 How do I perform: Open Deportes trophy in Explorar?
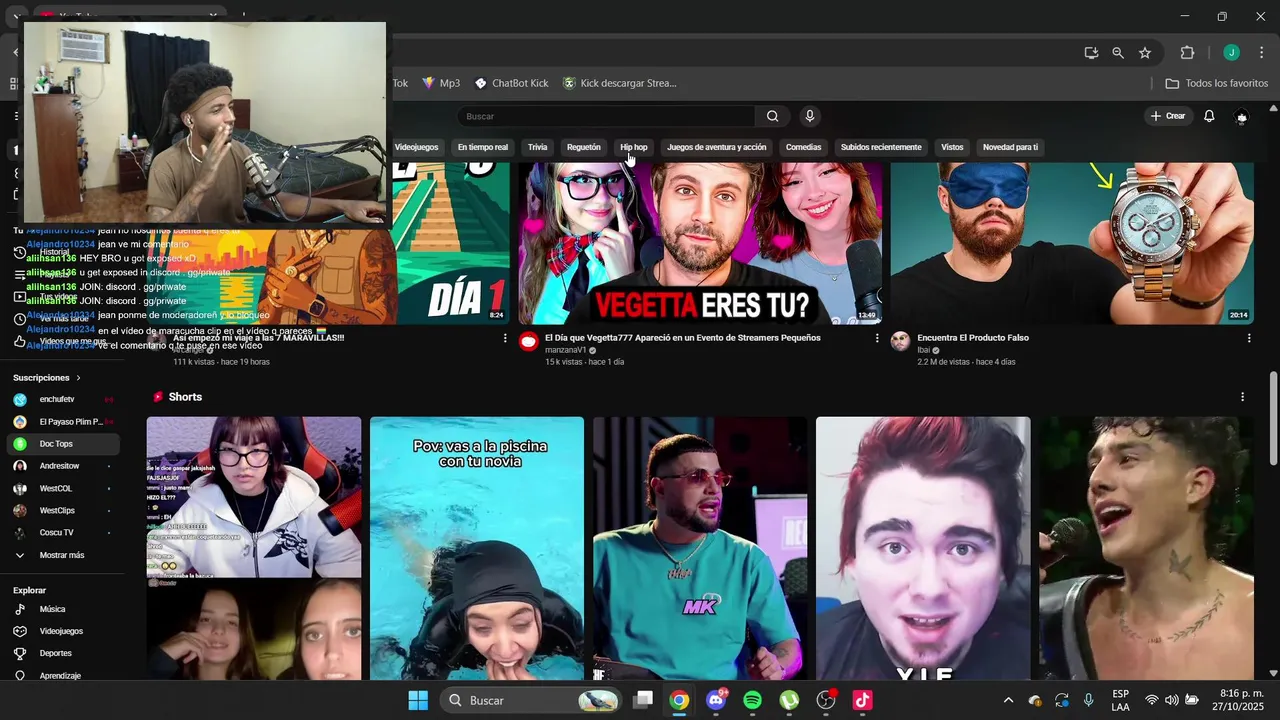tap(62, 653)
